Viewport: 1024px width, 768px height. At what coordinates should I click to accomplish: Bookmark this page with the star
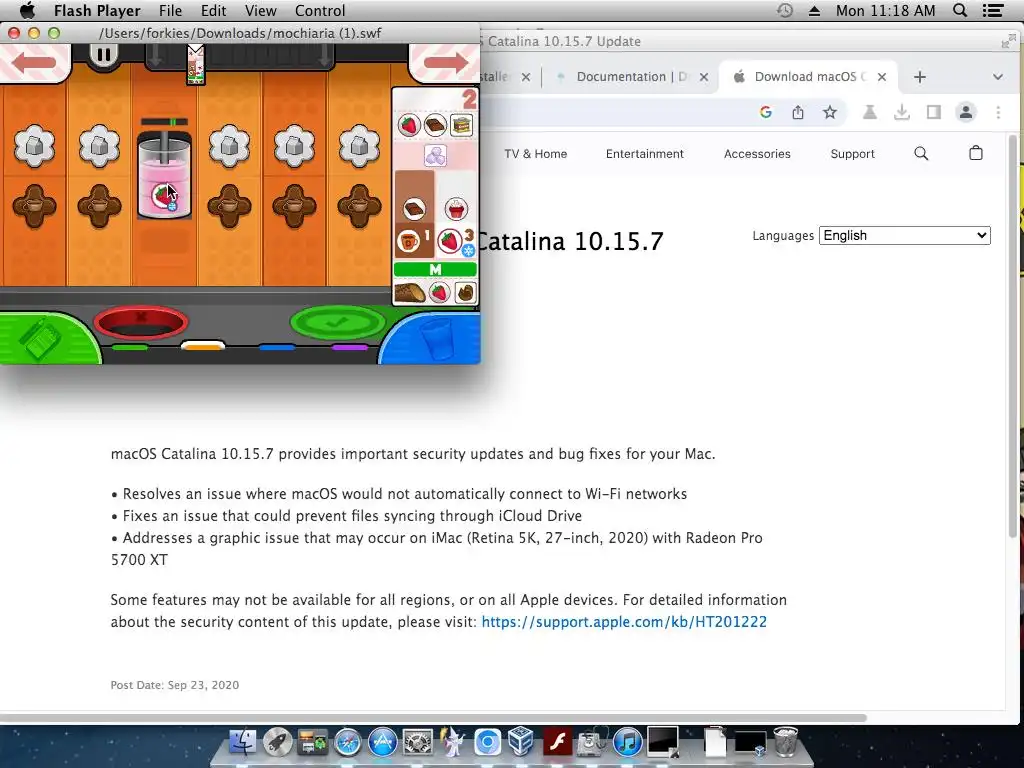(x=829, y=112)
